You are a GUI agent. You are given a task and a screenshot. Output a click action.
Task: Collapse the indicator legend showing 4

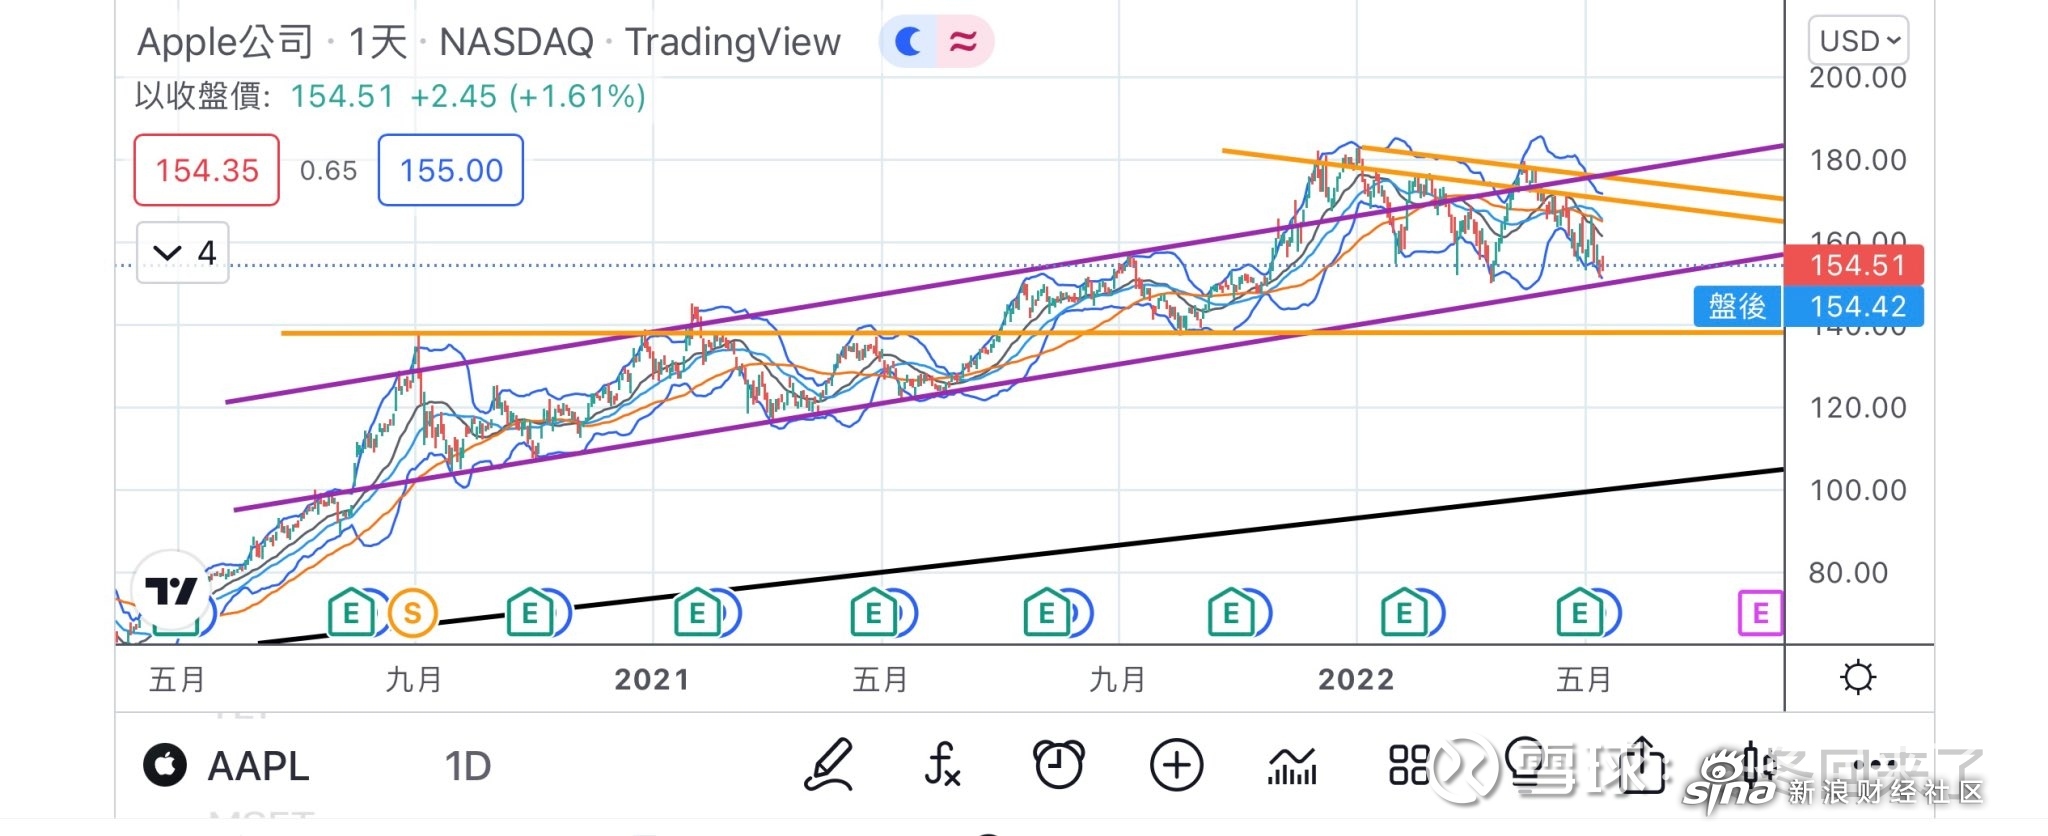183,252
